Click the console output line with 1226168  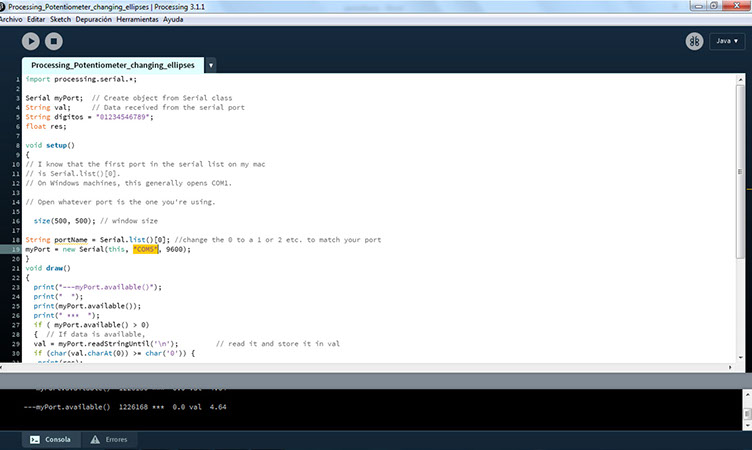click(x=125, y=407)
